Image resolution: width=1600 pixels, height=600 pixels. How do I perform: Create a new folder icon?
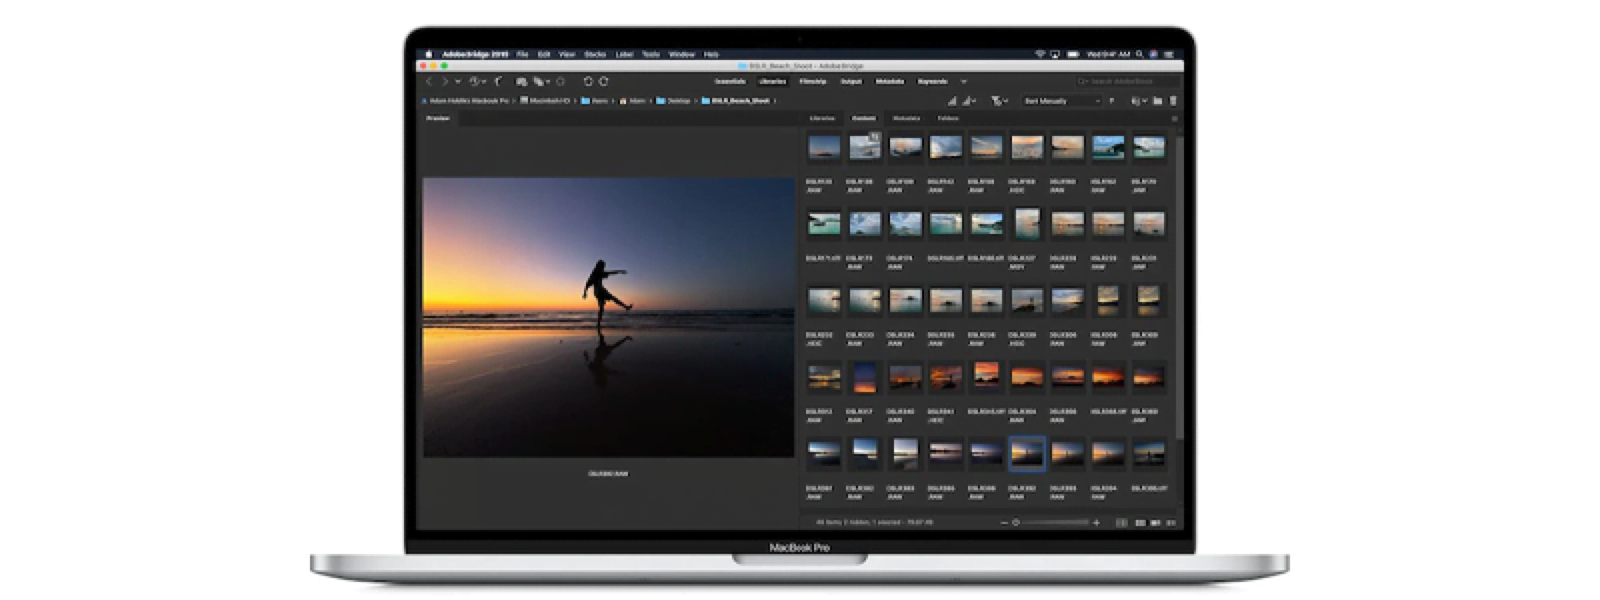1158,101
